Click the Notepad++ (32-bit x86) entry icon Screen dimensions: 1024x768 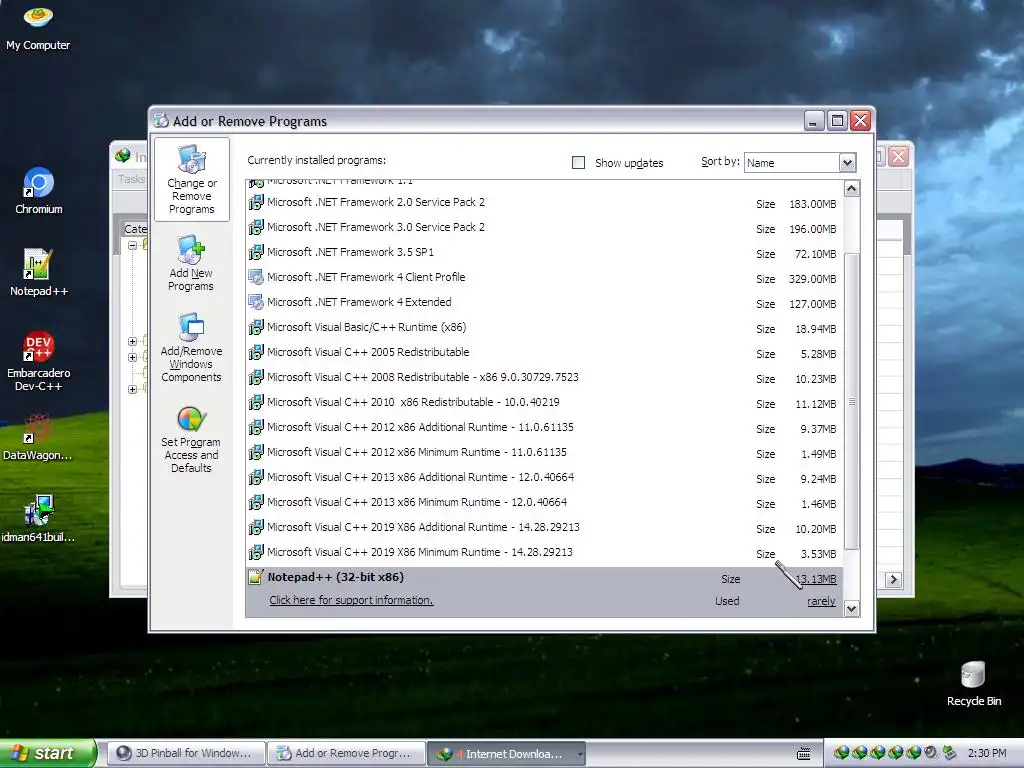click(x=255, y=577)
